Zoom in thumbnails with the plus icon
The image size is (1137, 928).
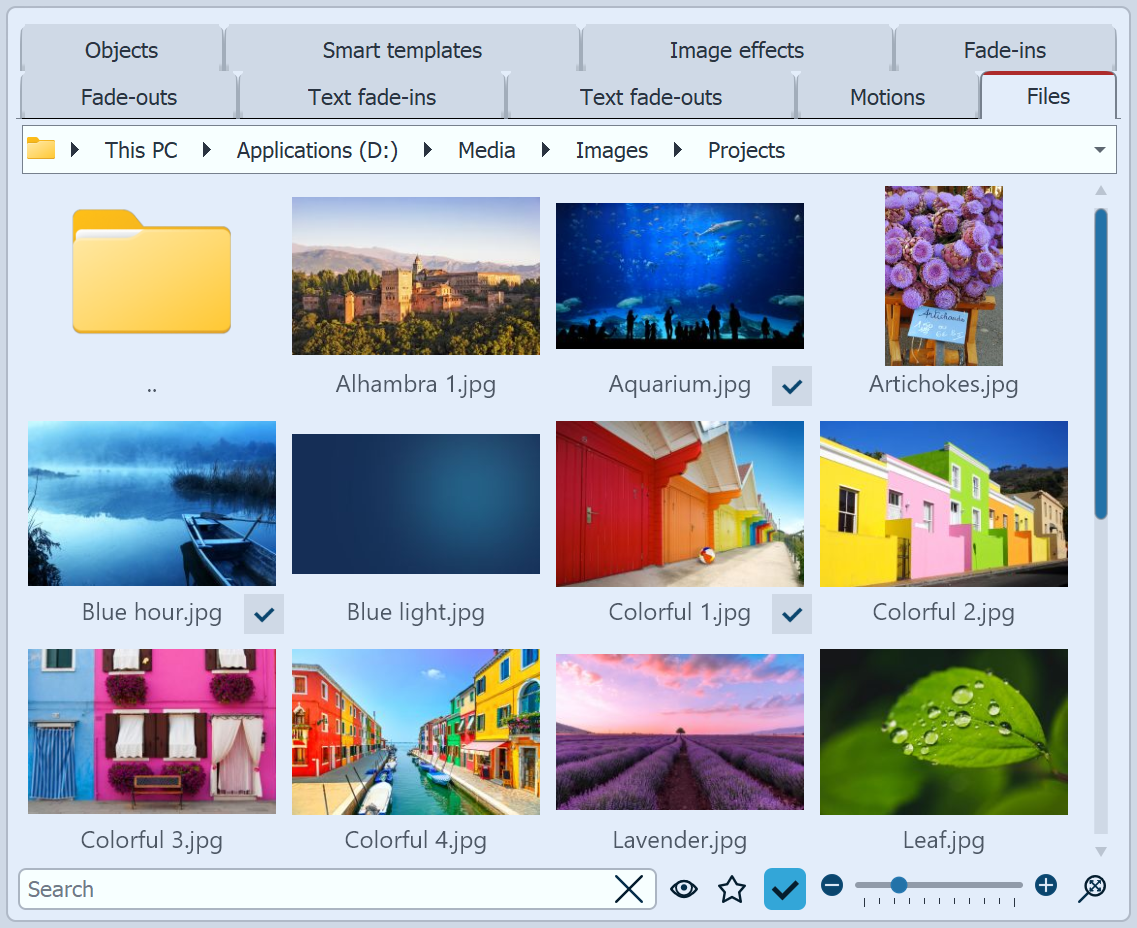tap(1046, 886)
